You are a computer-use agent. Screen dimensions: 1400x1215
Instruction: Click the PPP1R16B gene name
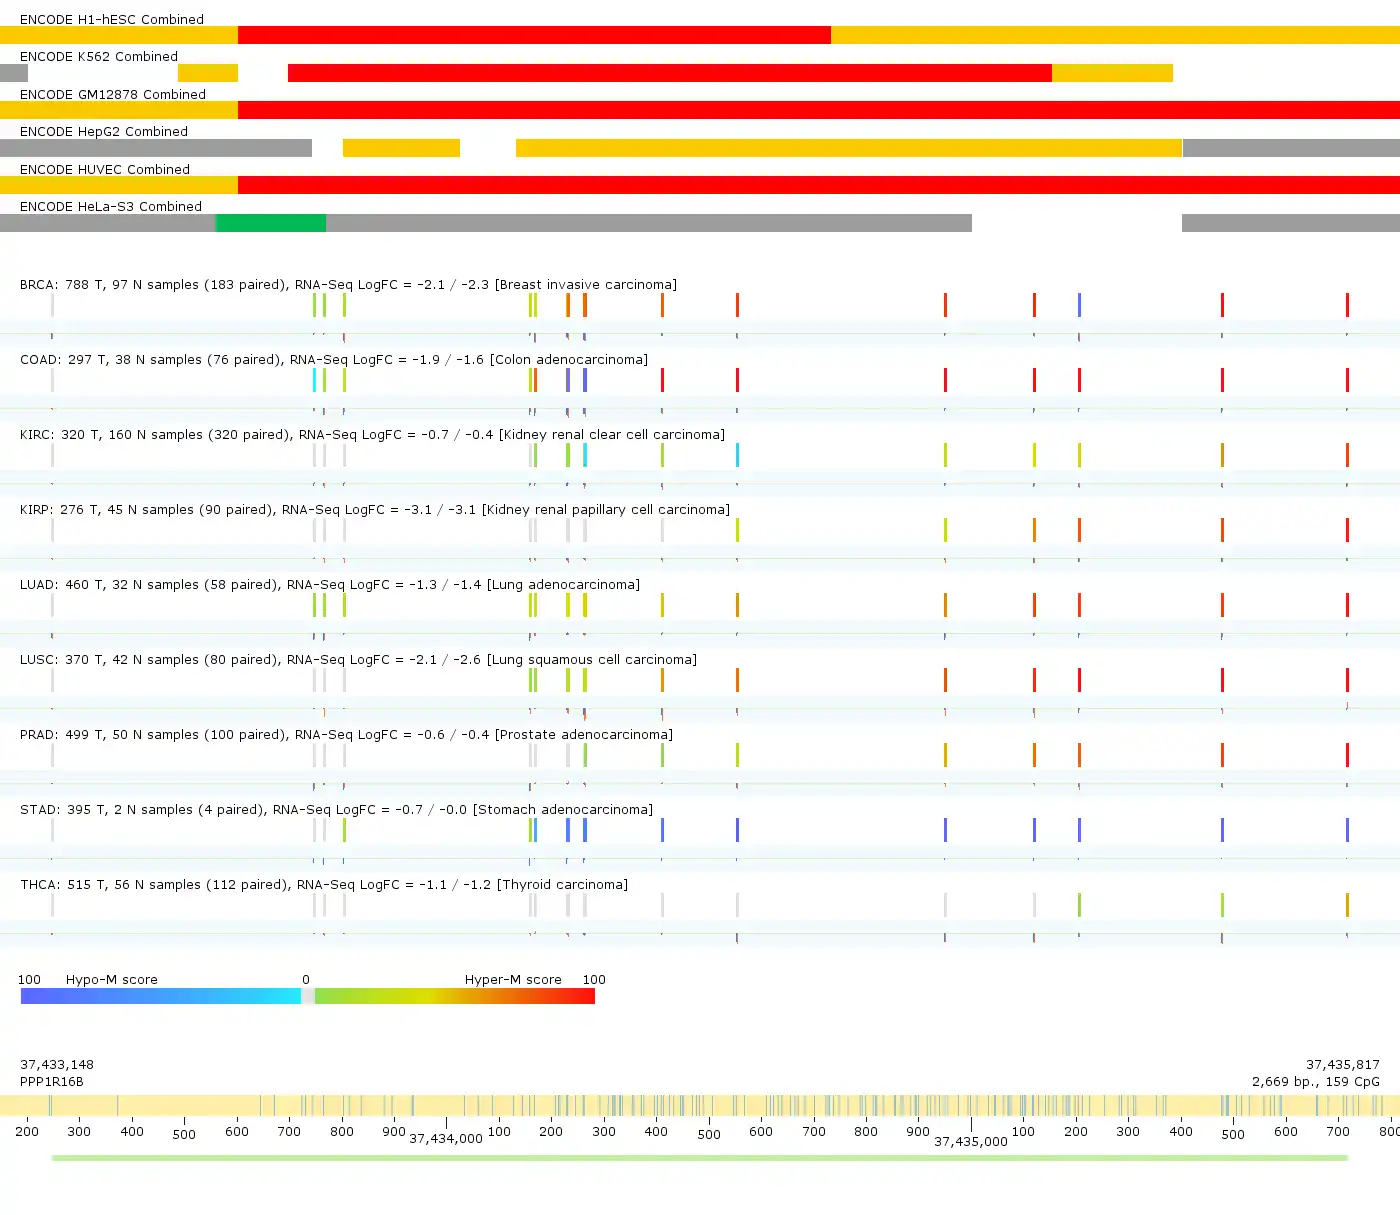point(52,1082)
